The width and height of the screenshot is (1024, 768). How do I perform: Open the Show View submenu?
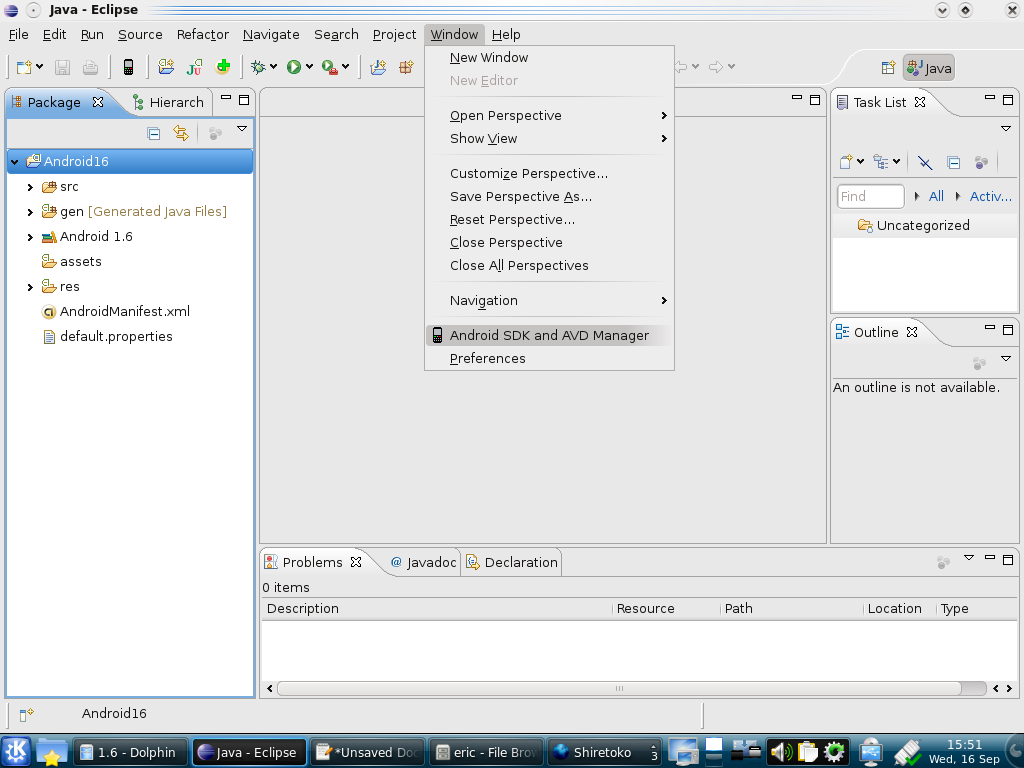tap(549, 138)
